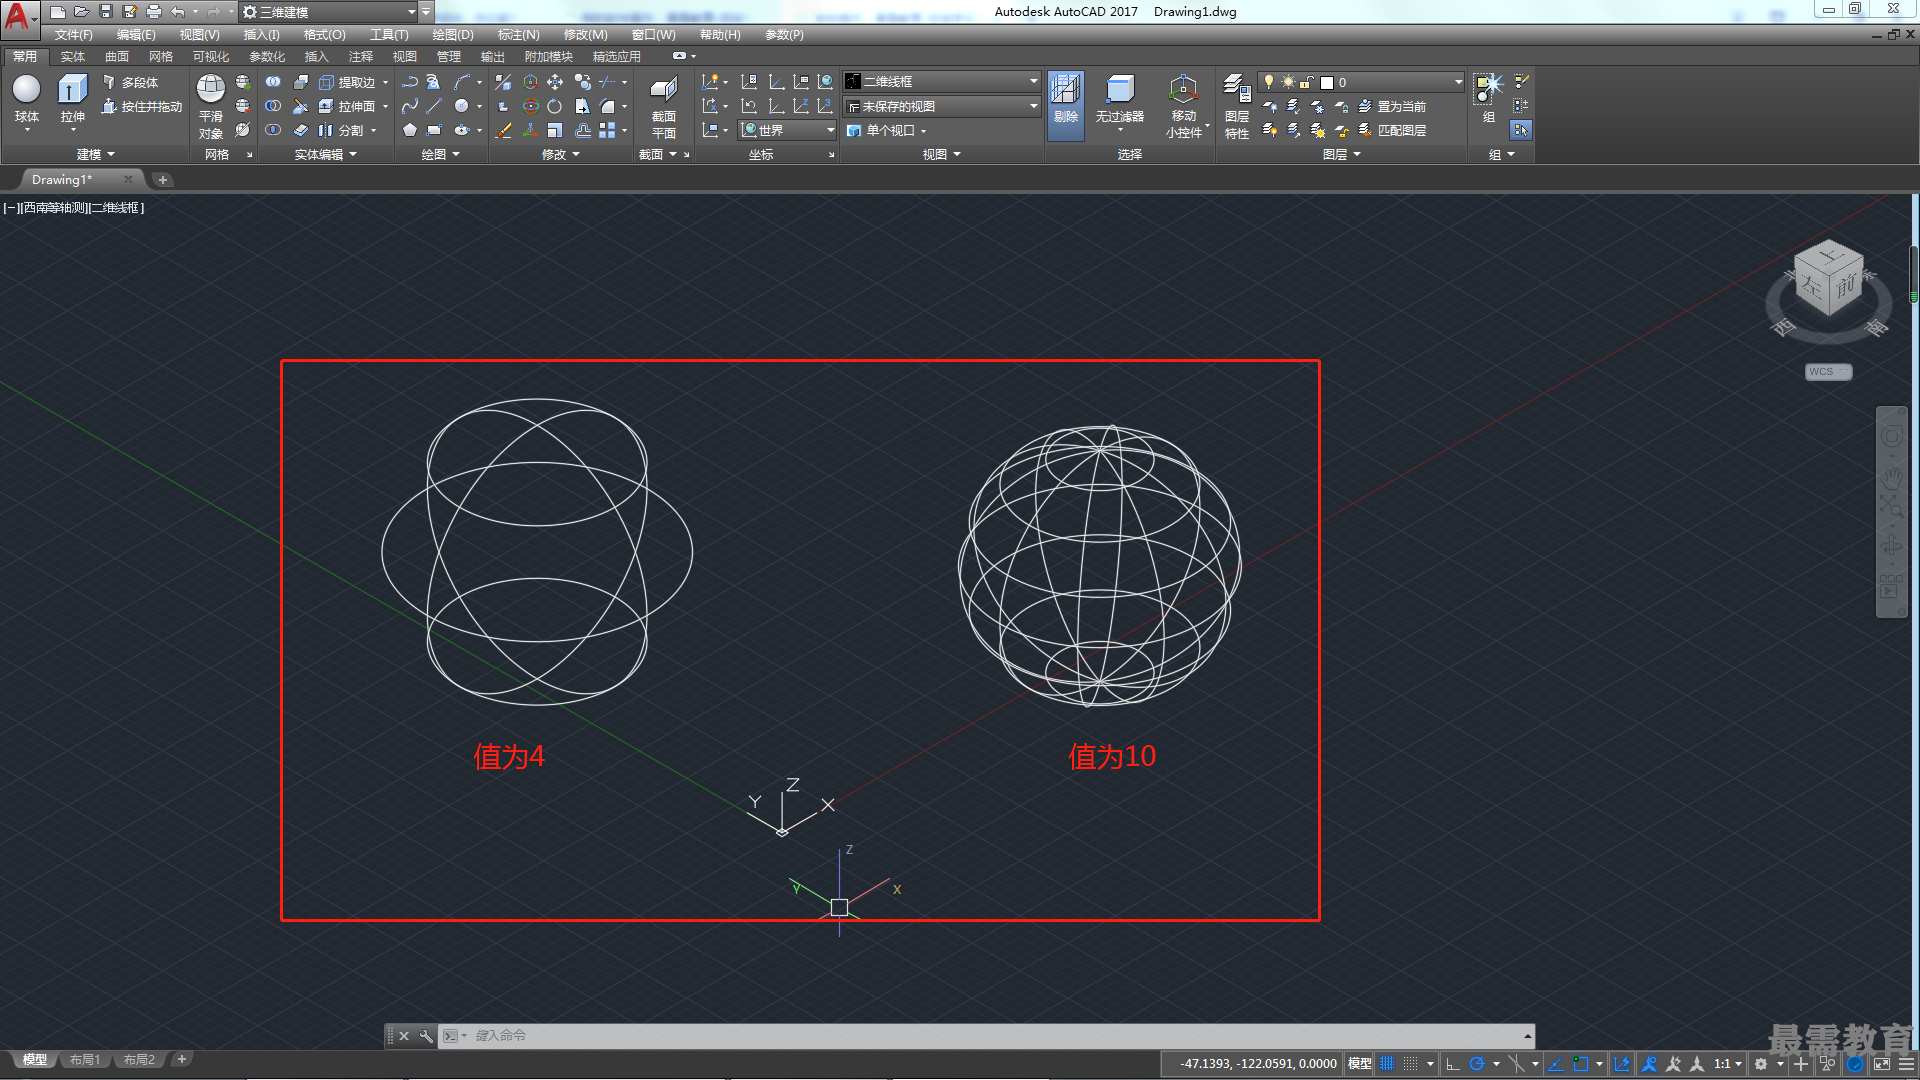Open the 截面平面 section plane tool

(x=664, y=107)
